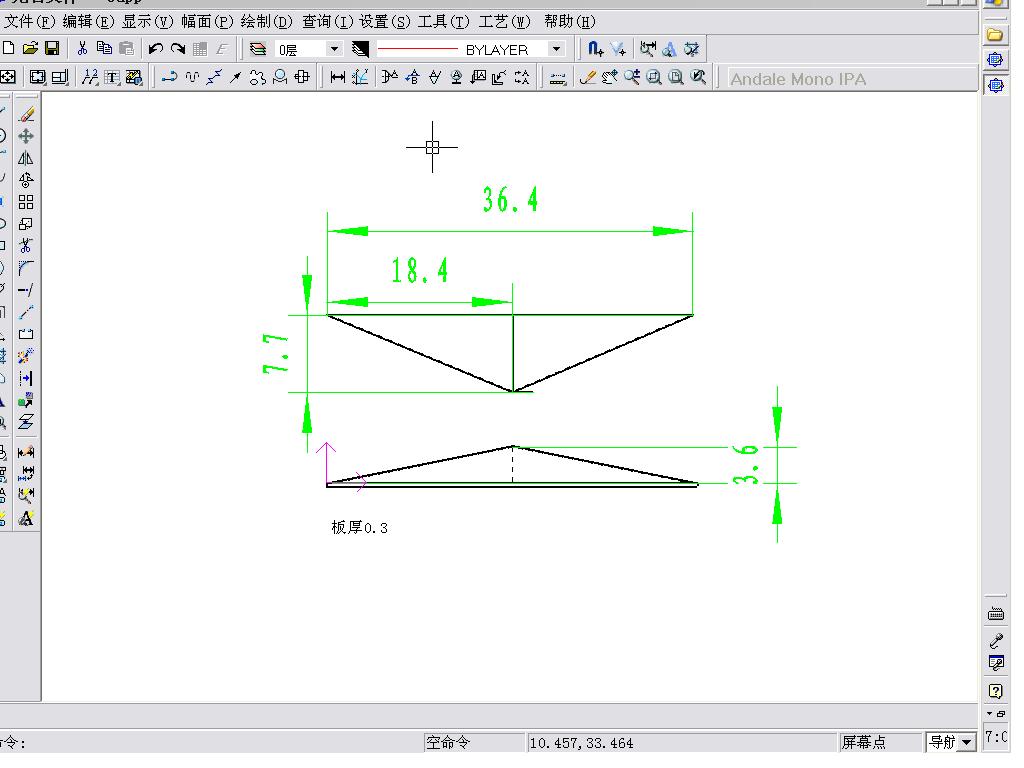Click the pan hand icon
The height and width of the screenshot is (768, 1024).
[609, 78]
